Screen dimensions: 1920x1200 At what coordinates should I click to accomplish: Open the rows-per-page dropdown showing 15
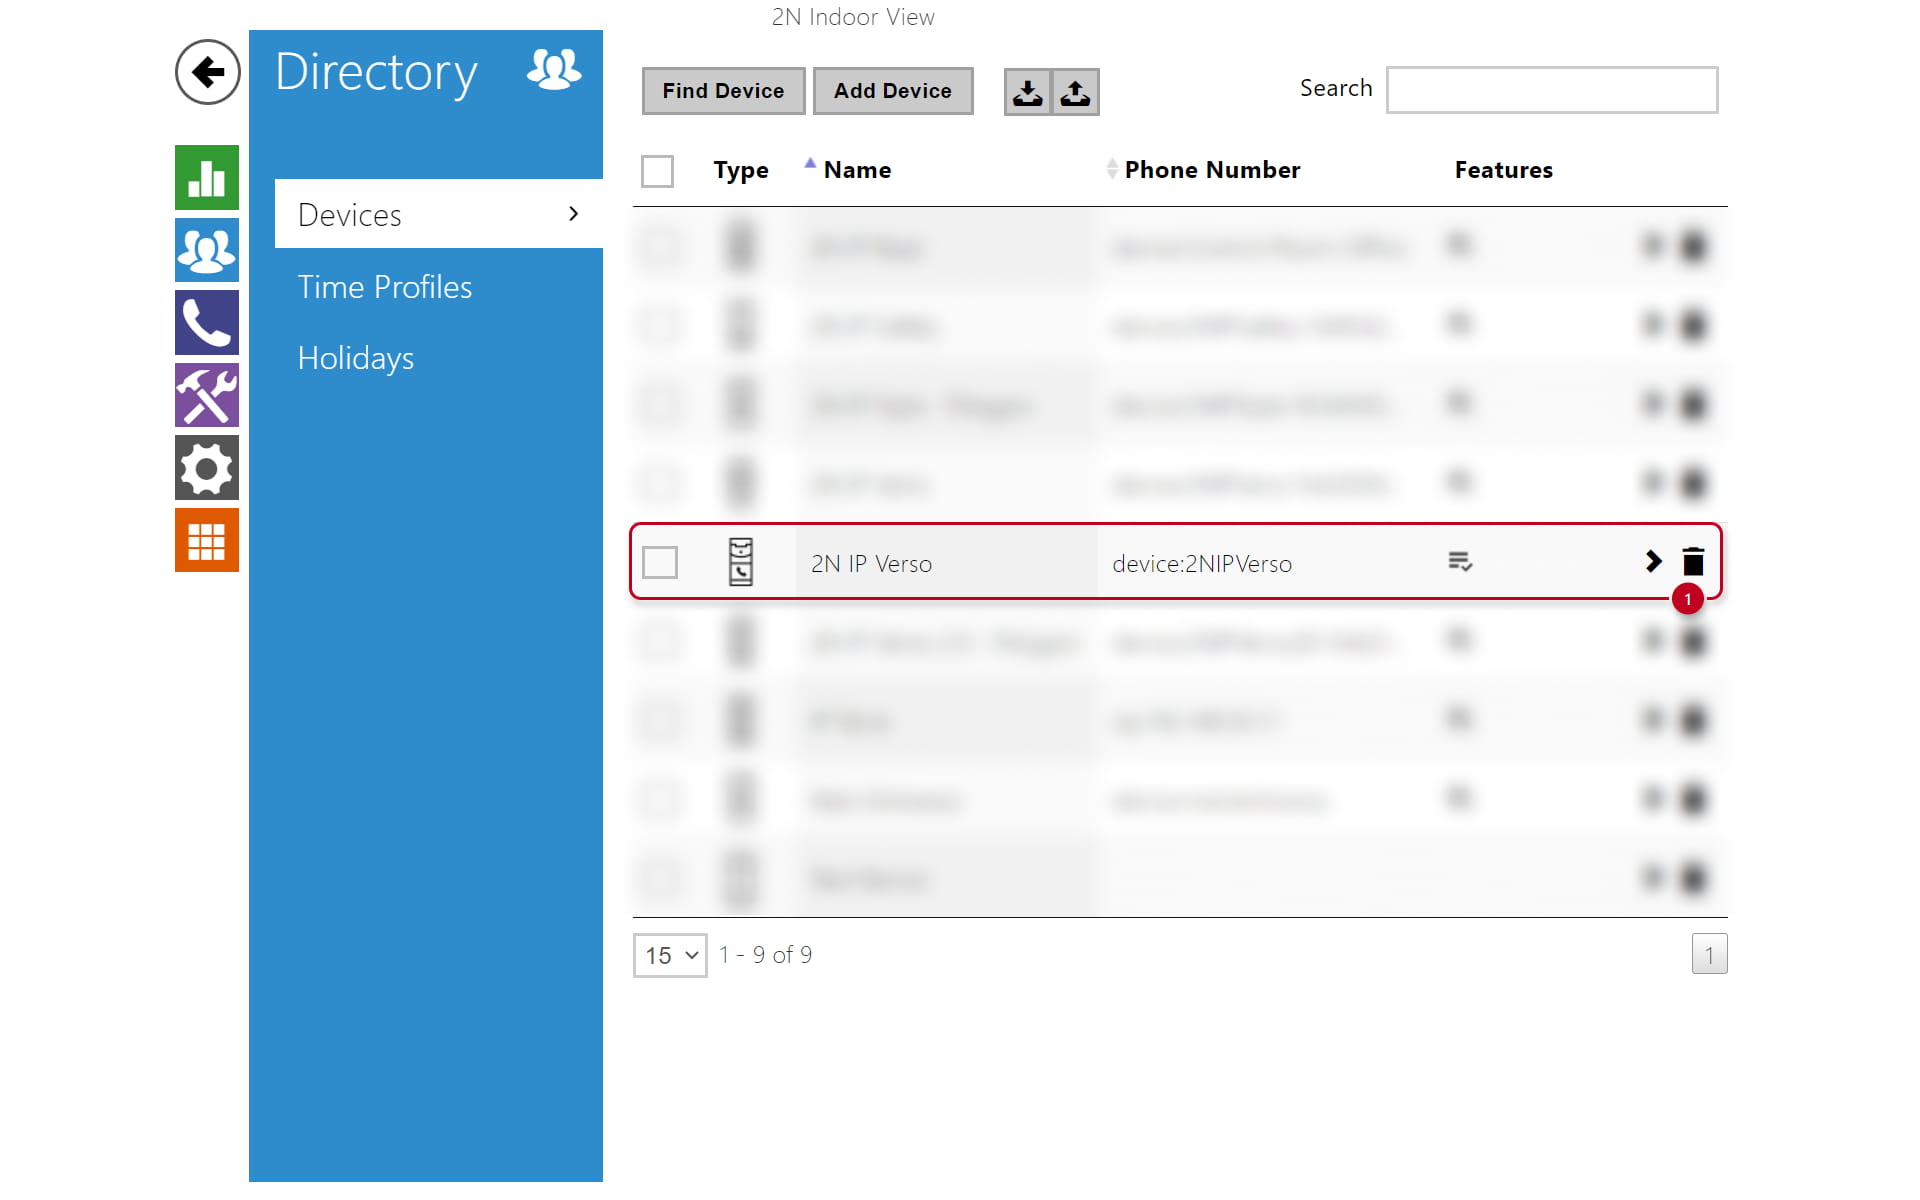click(670, 956)
